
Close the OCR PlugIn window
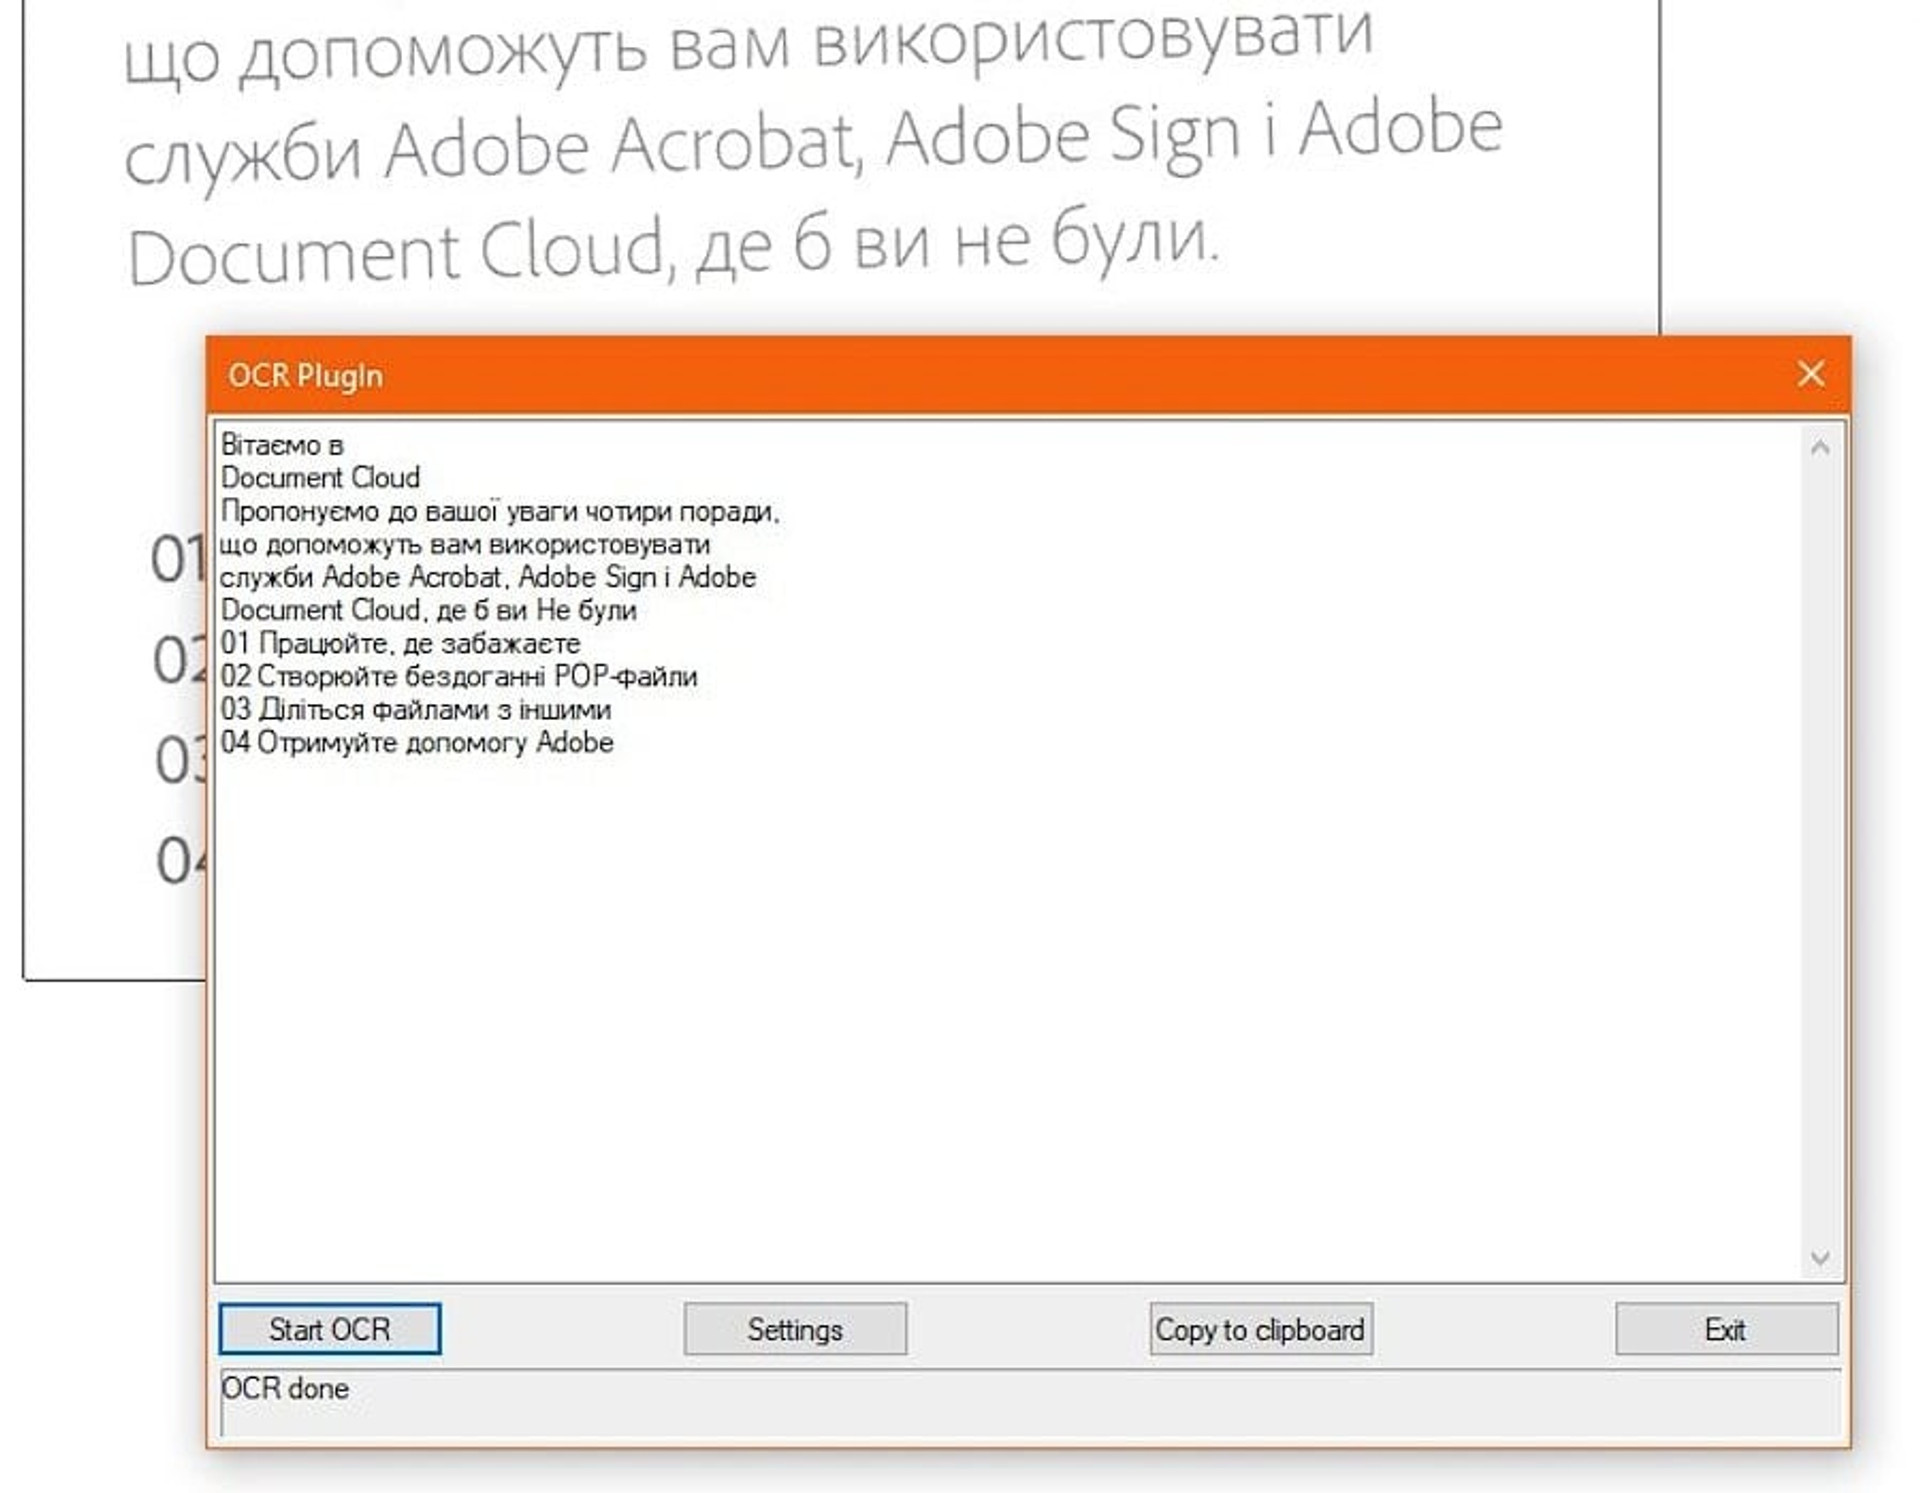(1811, 374)
